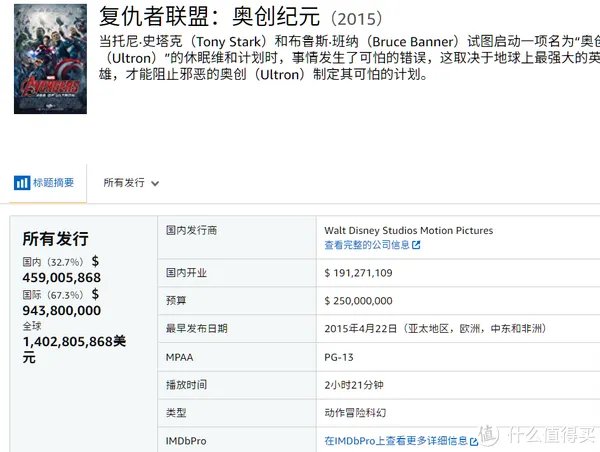Click the domestic gross figure 459,005,868
The height and width of the screenshot is (452, 600).
pos(61,277)
